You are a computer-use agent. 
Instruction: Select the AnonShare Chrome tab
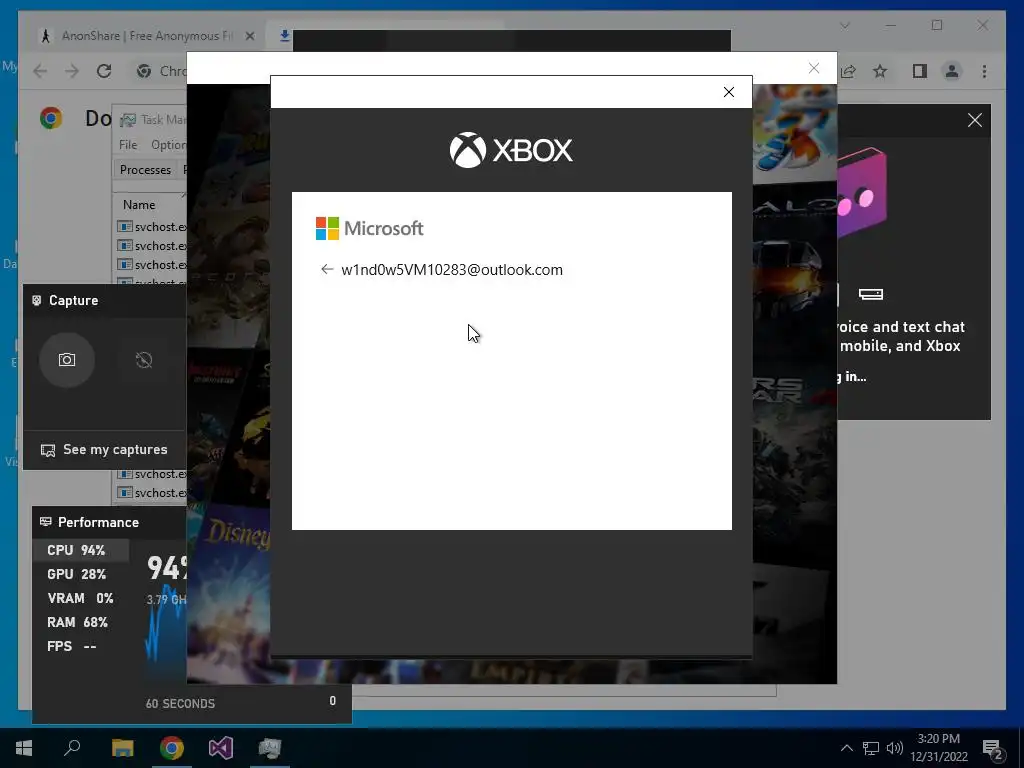(147, 36)
